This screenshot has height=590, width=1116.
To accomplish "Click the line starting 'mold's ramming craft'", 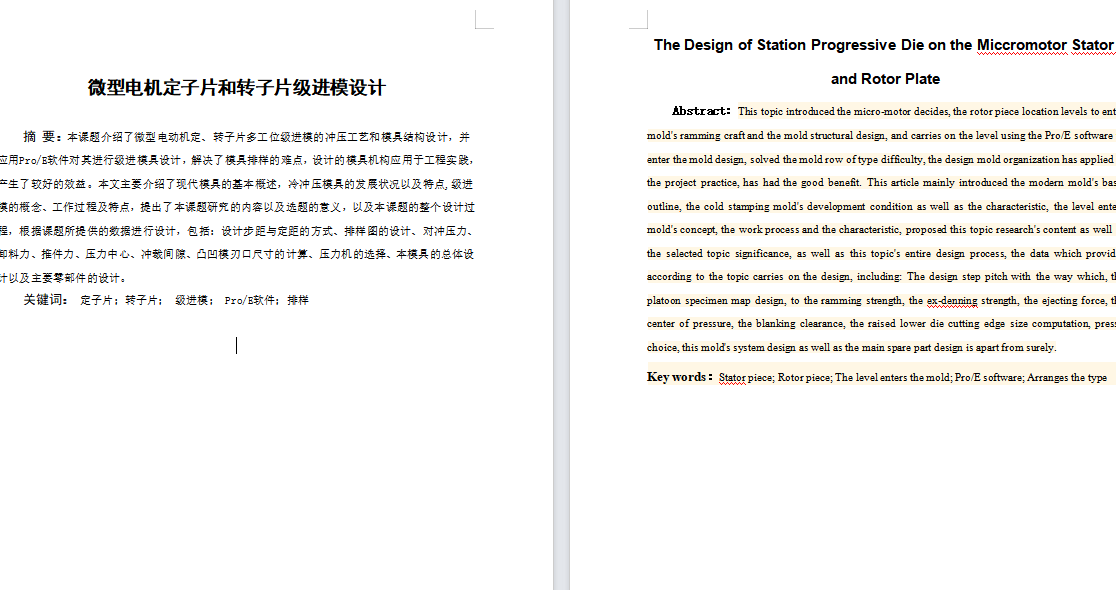I will pyautogui.click(x=881, y=135).
